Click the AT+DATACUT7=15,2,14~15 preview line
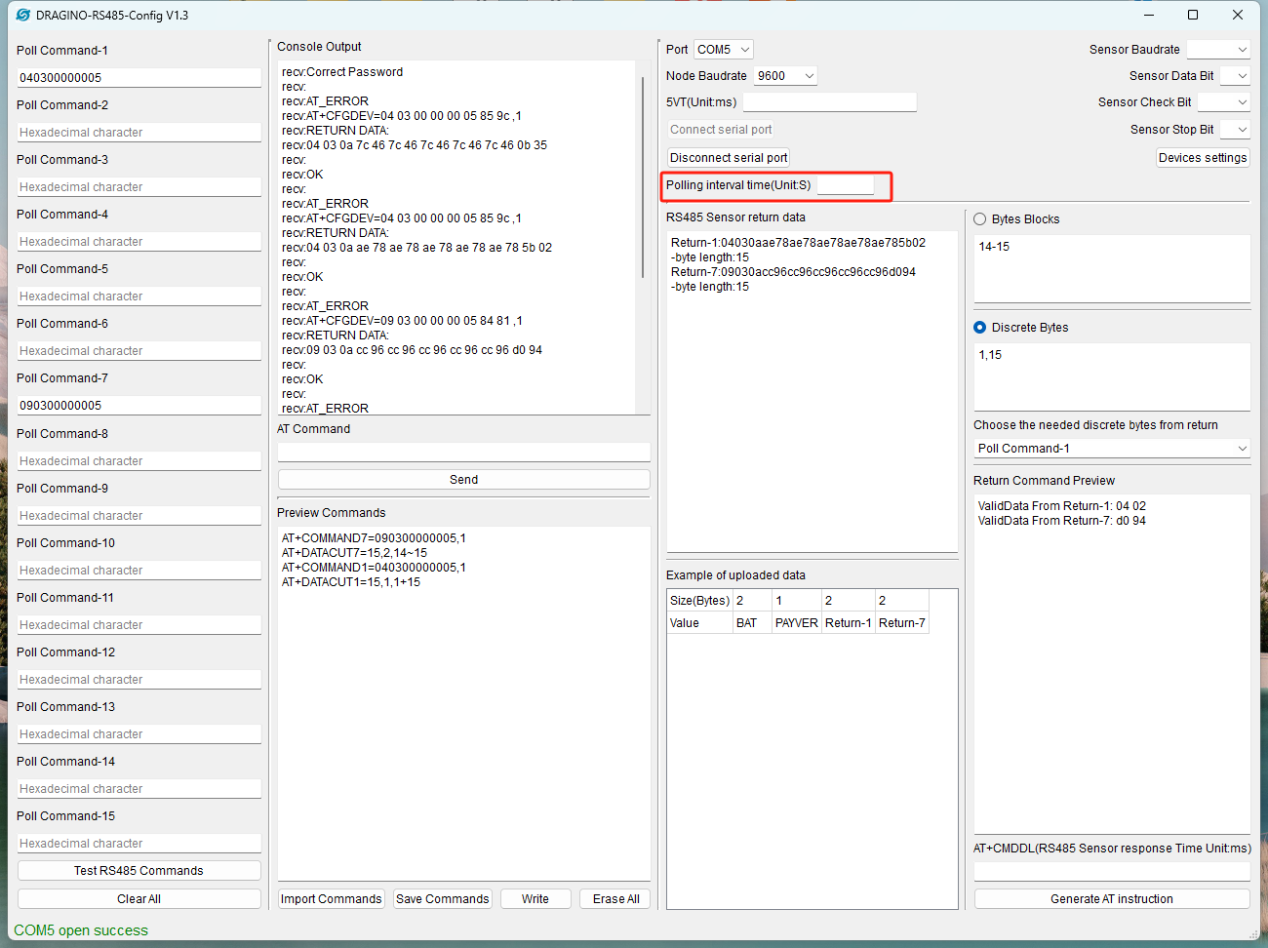The image size is (1268, 948). [x=355, y=553]
